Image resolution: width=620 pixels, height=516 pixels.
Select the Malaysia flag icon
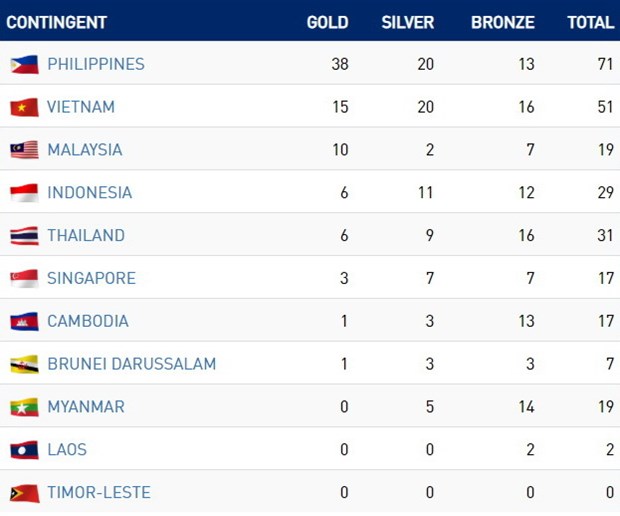pyautogui.click(x=24, y=150)
